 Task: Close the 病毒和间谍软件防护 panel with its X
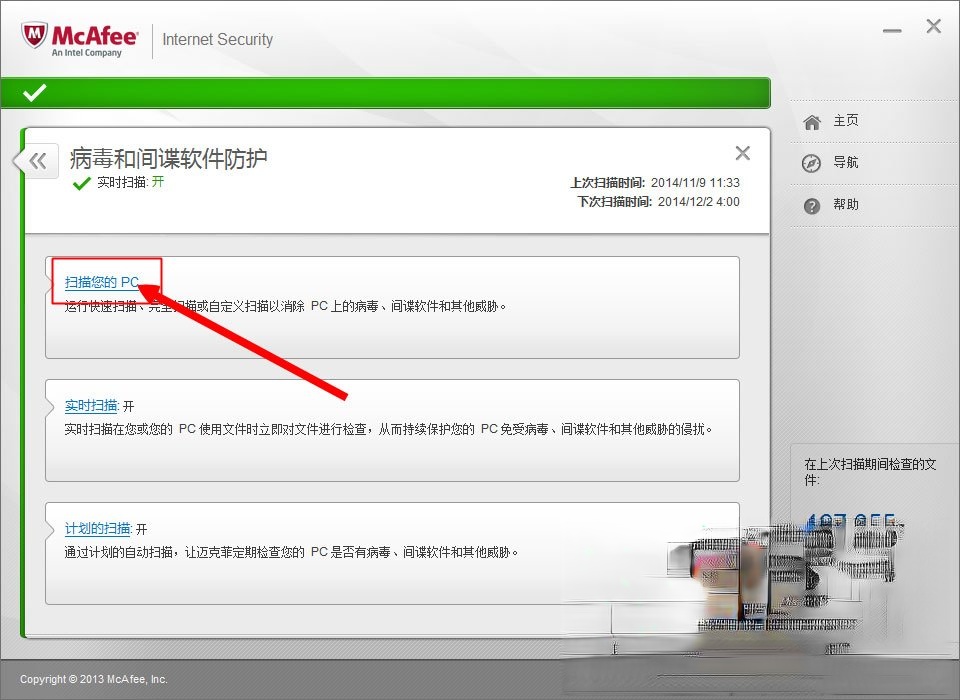tap(742, 153)
